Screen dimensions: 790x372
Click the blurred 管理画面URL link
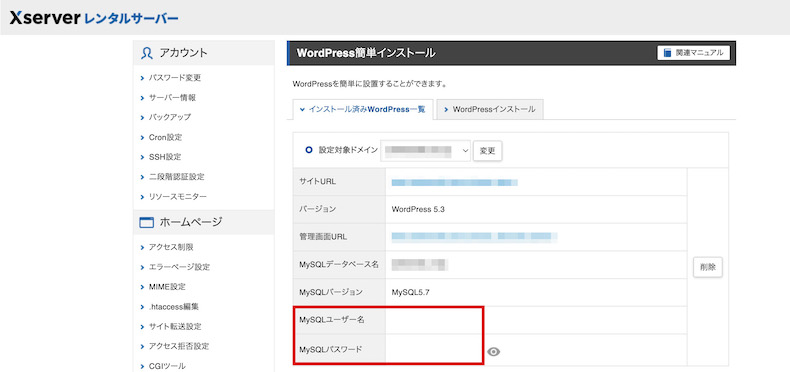pyautogui.click(x=474, y=237)
